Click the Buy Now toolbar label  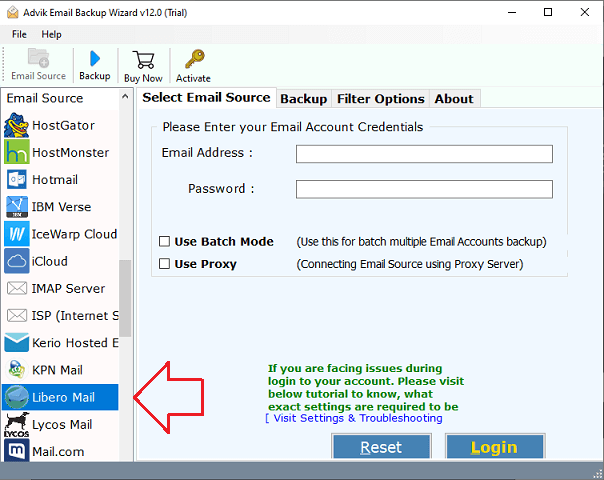point(143,78)
